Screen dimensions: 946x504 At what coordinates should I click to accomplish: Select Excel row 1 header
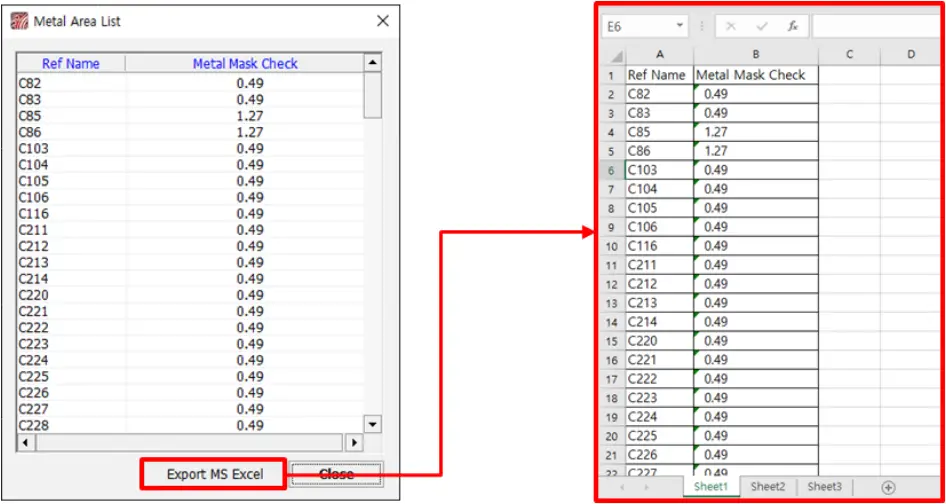(611, 75)
